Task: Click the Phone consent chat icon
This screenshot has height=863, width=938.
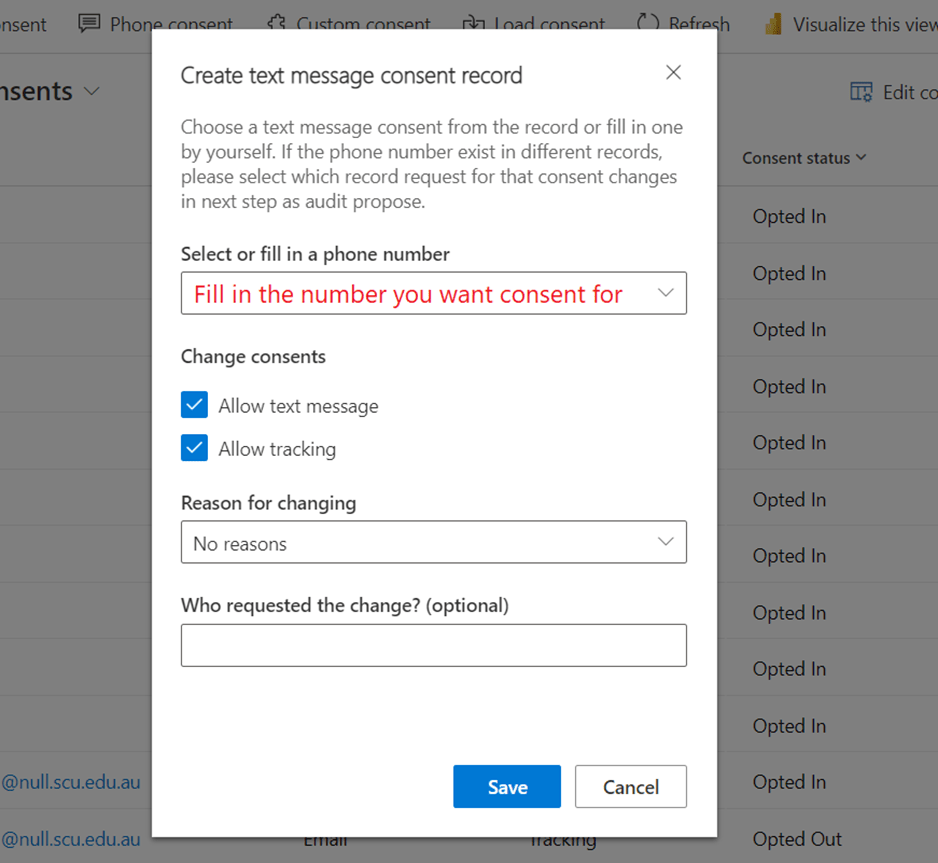Action: click(x=89, y=23)
